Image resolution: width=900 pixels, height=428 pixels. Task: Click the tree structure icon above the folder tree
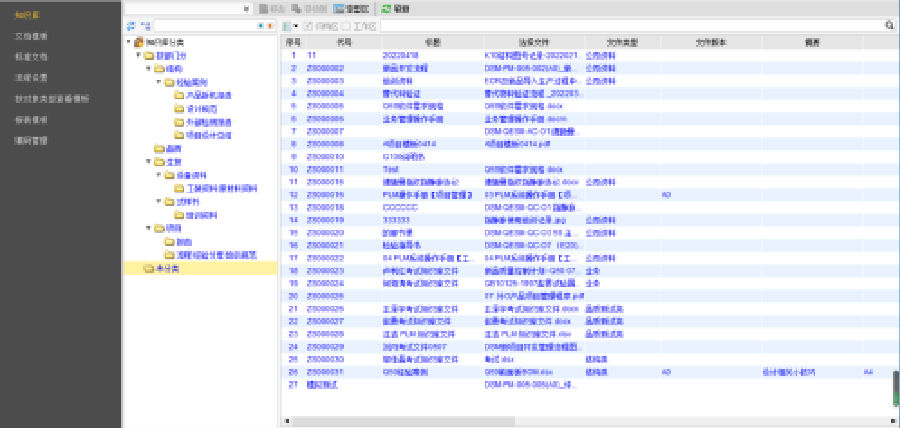[145, 24]
